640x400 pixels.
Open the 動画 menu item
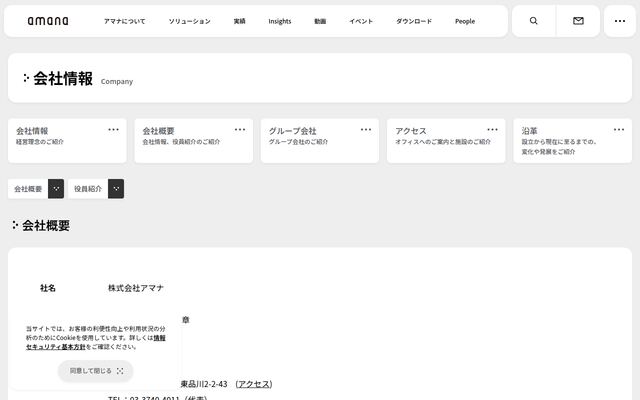tap(320, 21)
